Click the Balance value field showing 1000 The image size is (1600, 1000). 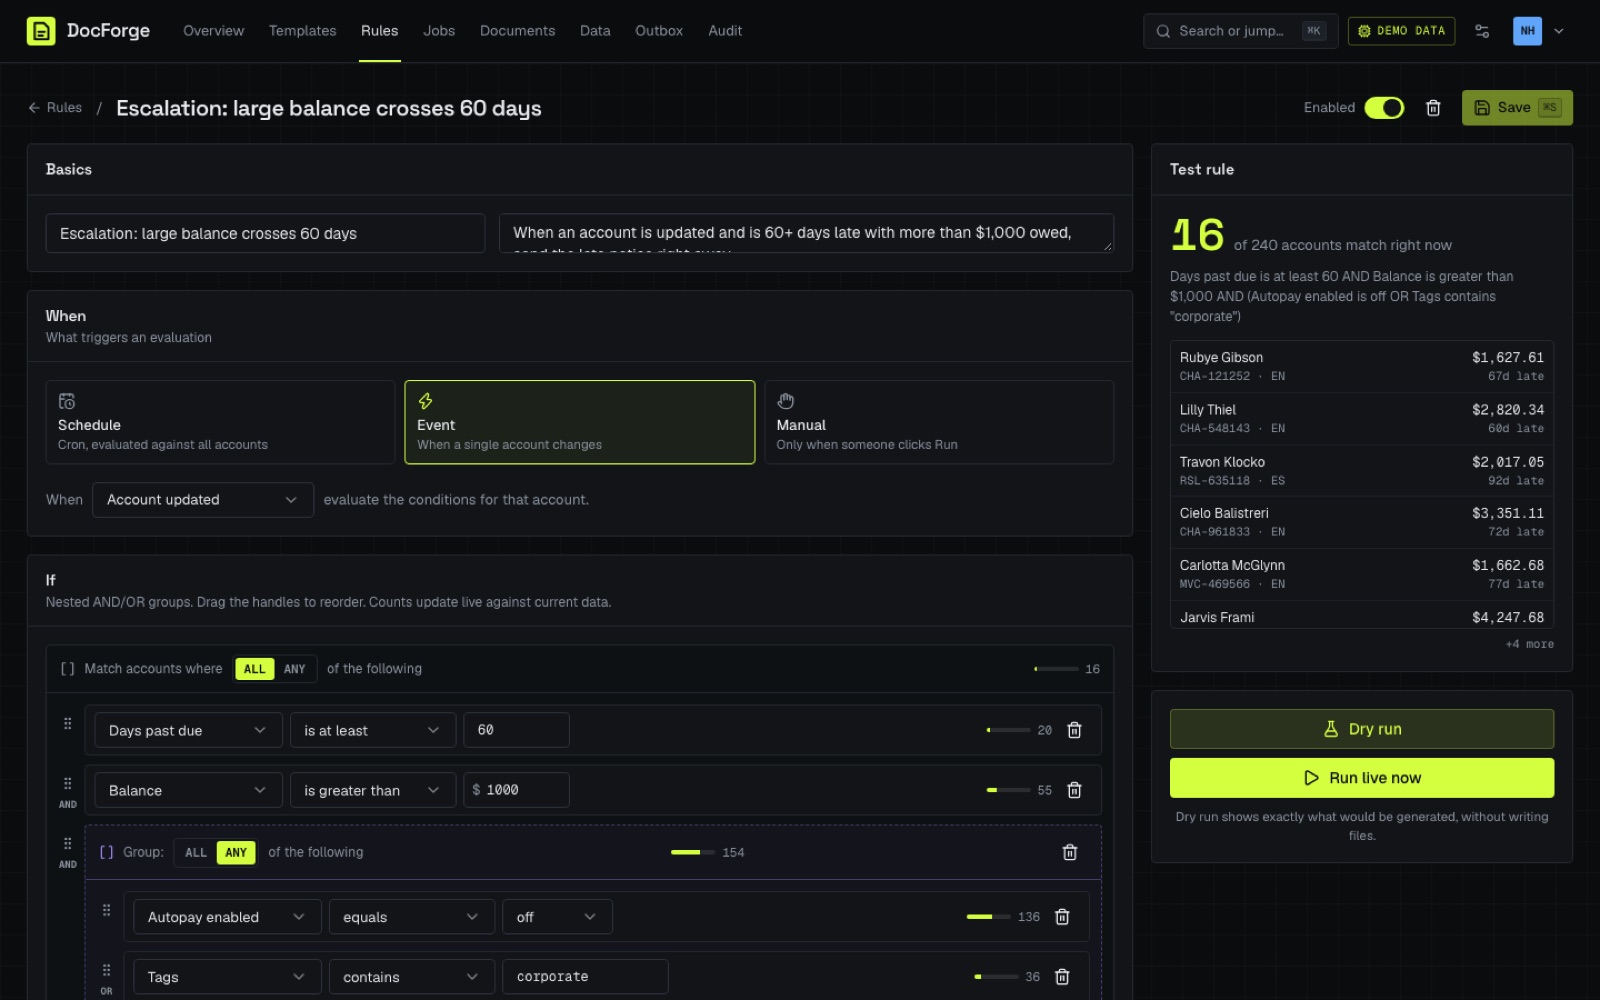516,790
